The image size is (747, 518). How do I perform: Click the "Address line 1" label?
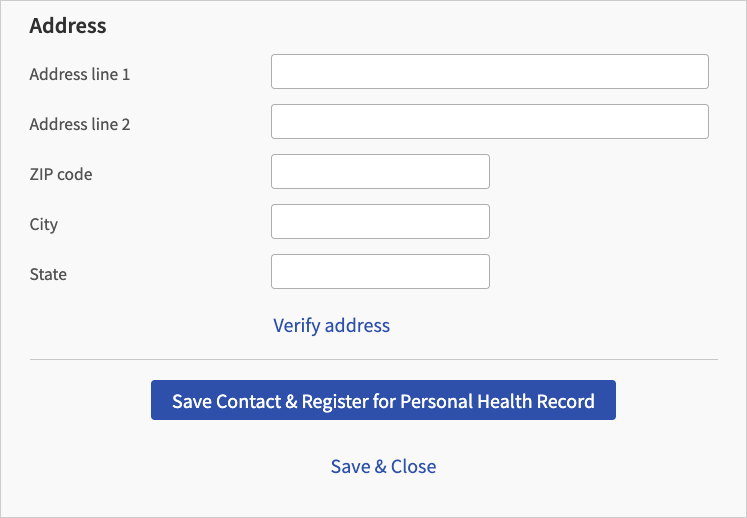point(80,74)
